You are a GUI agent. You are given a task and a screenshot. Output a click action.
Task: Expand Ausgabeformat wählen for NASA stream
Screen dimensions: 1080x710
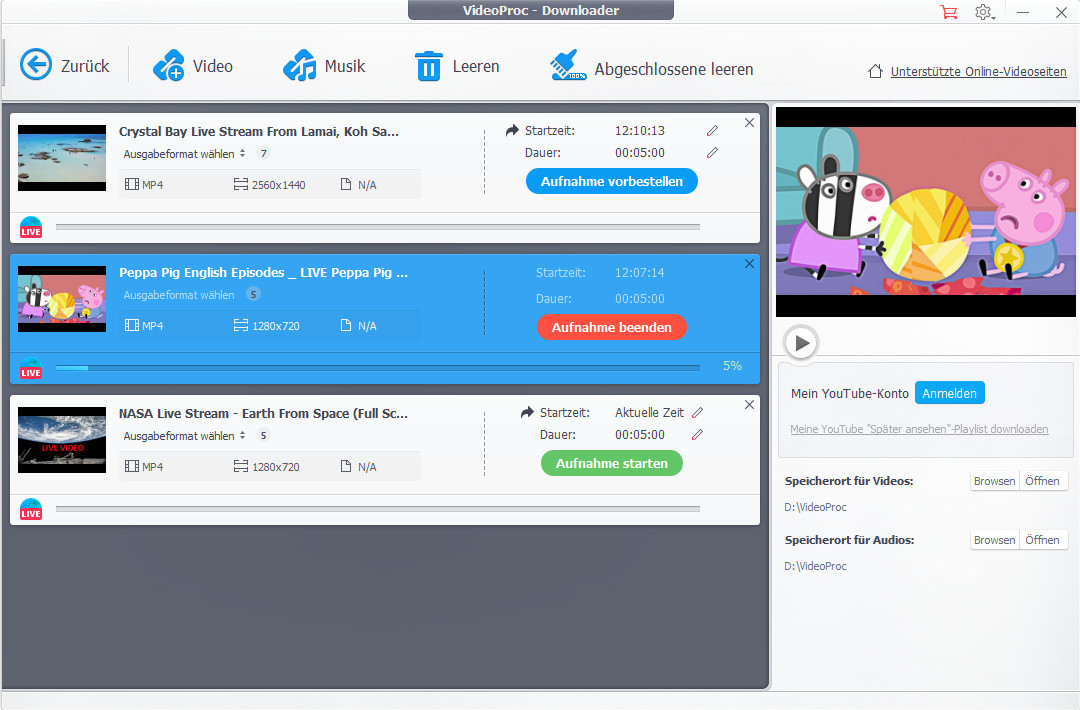184,436
